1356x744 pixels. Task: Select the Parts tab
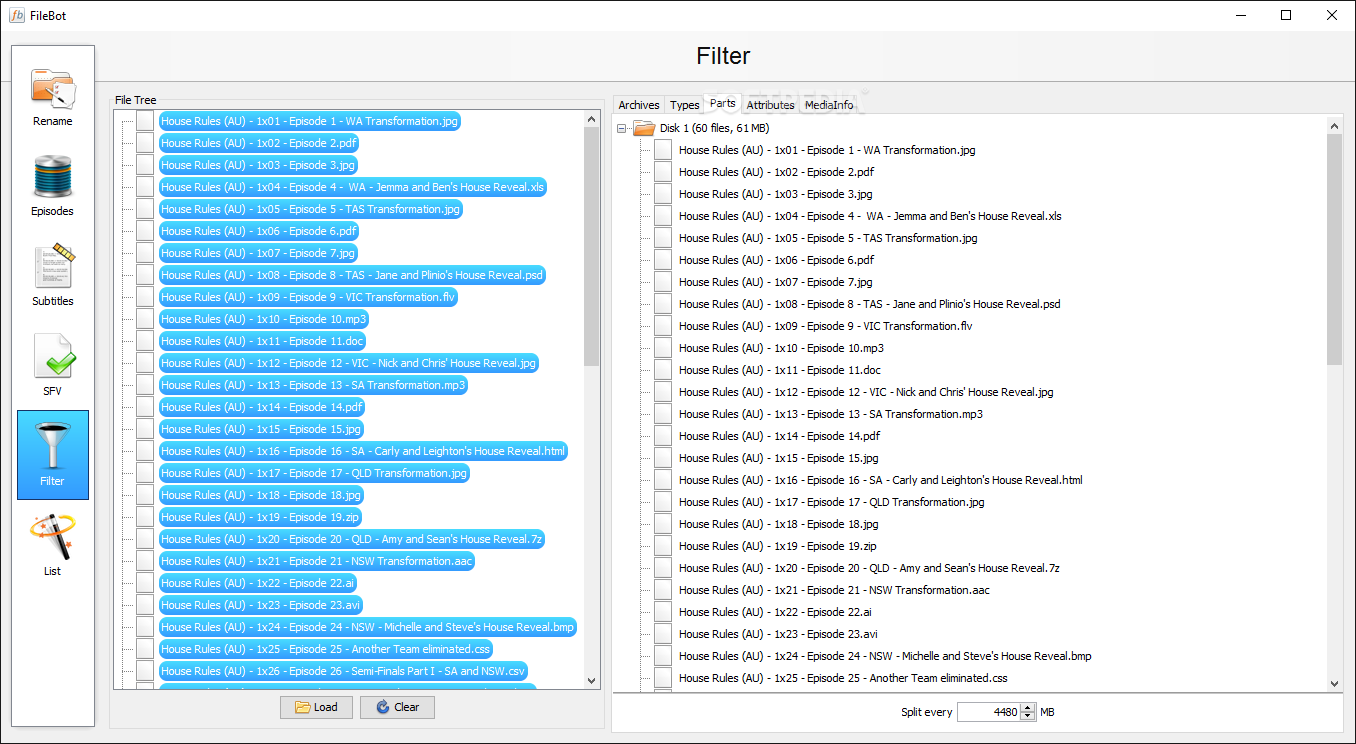[723, 103]
